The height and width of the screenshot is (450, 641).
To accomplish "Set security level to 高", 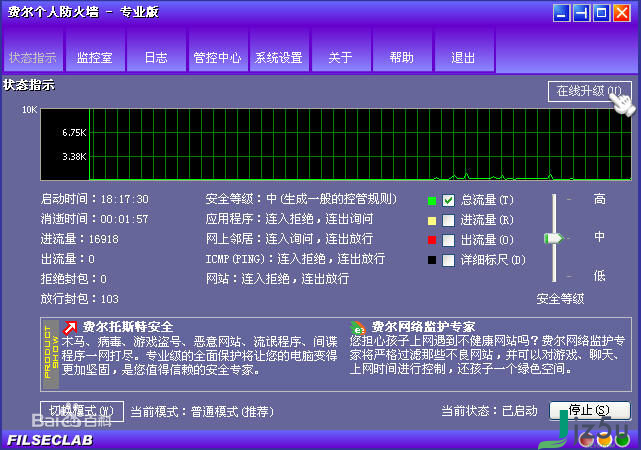I will pos(599,199).
